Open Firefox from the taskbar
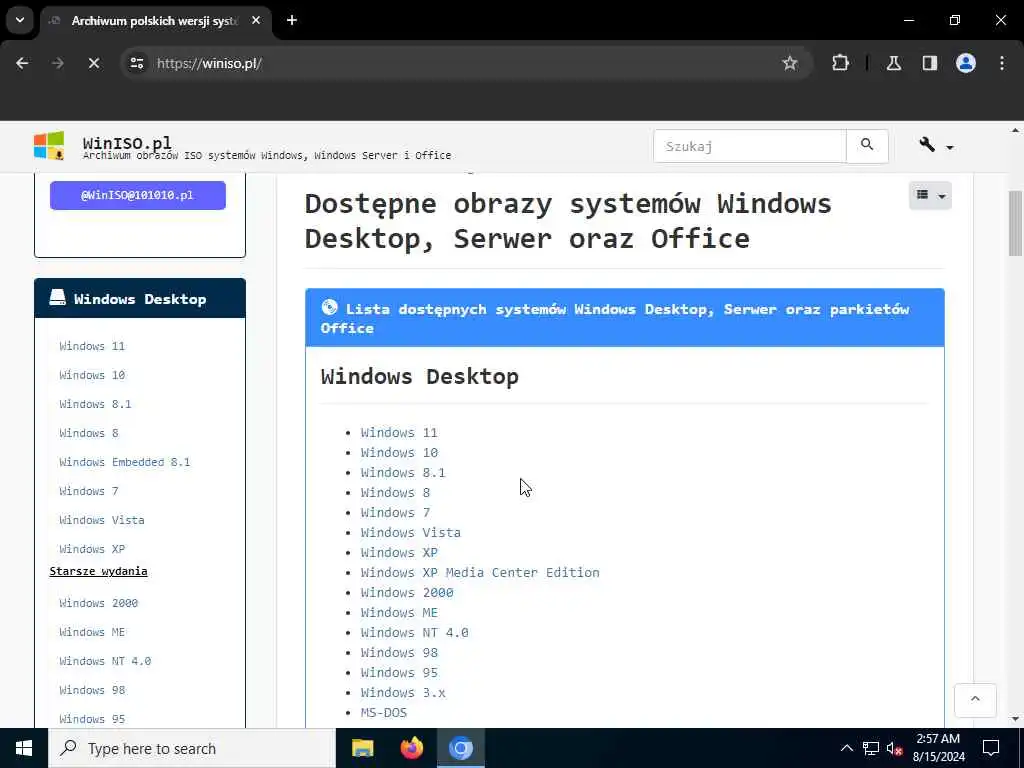 pos(411,748)
